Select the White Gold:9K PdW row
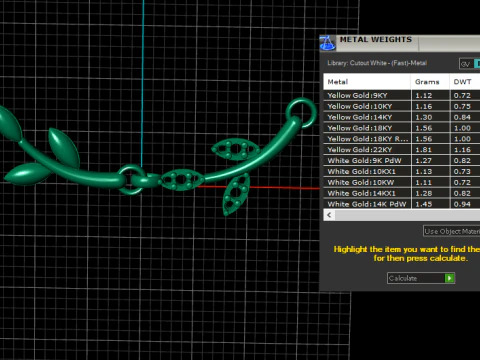The height and width of the screenshot is (360, 480). point(402,161)
